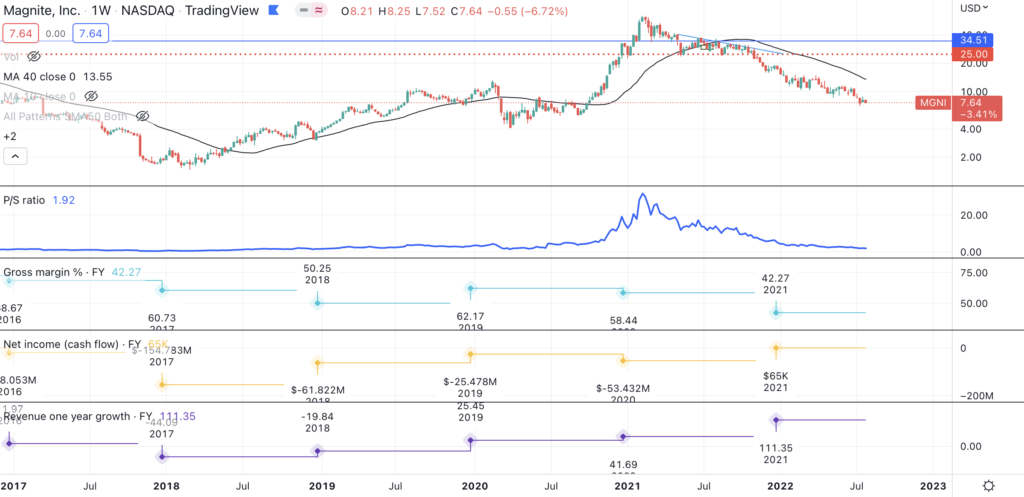
Task: Click the 2018 net income data marker
Action: [317, 362]
